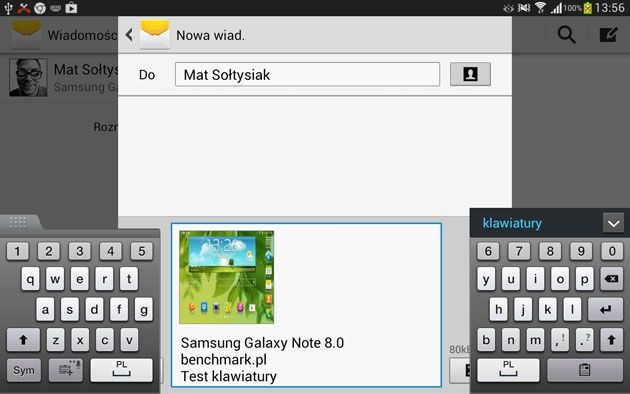
Task: Tap the letter q key
Action: (x=31, y=278)
